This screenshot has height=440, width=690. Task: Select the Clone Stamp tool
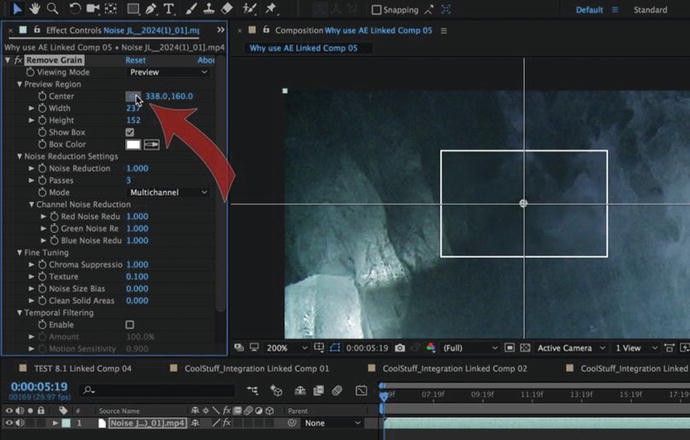tap(208, 9)
